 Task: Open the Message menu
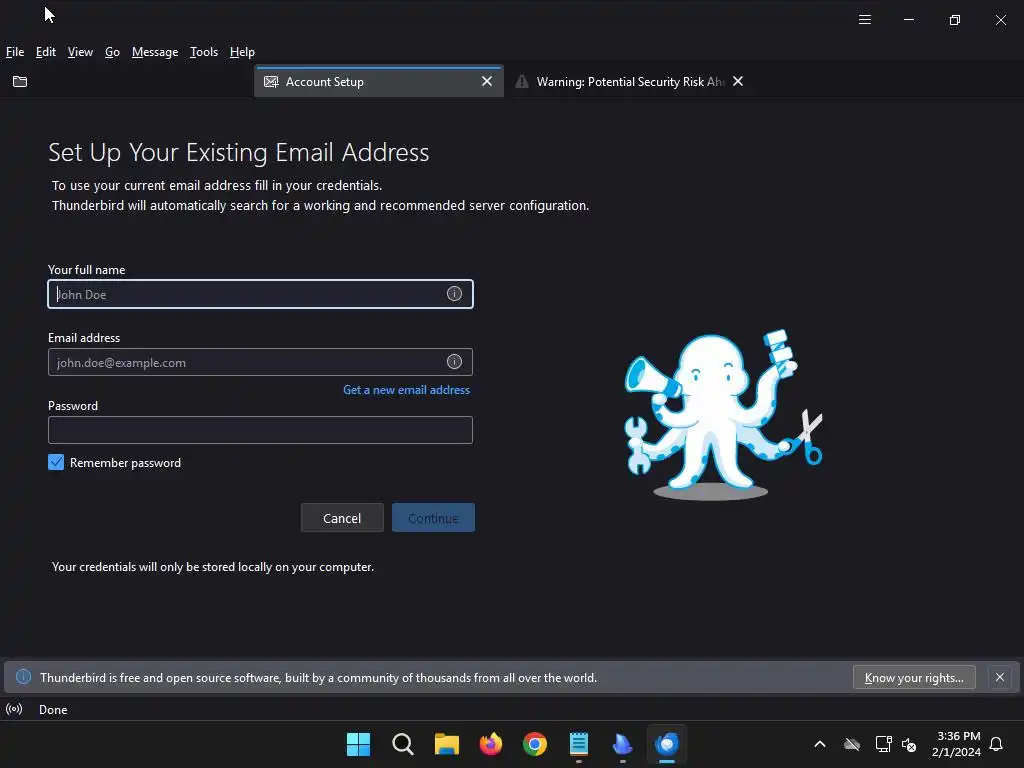click(x=155, y=52)
